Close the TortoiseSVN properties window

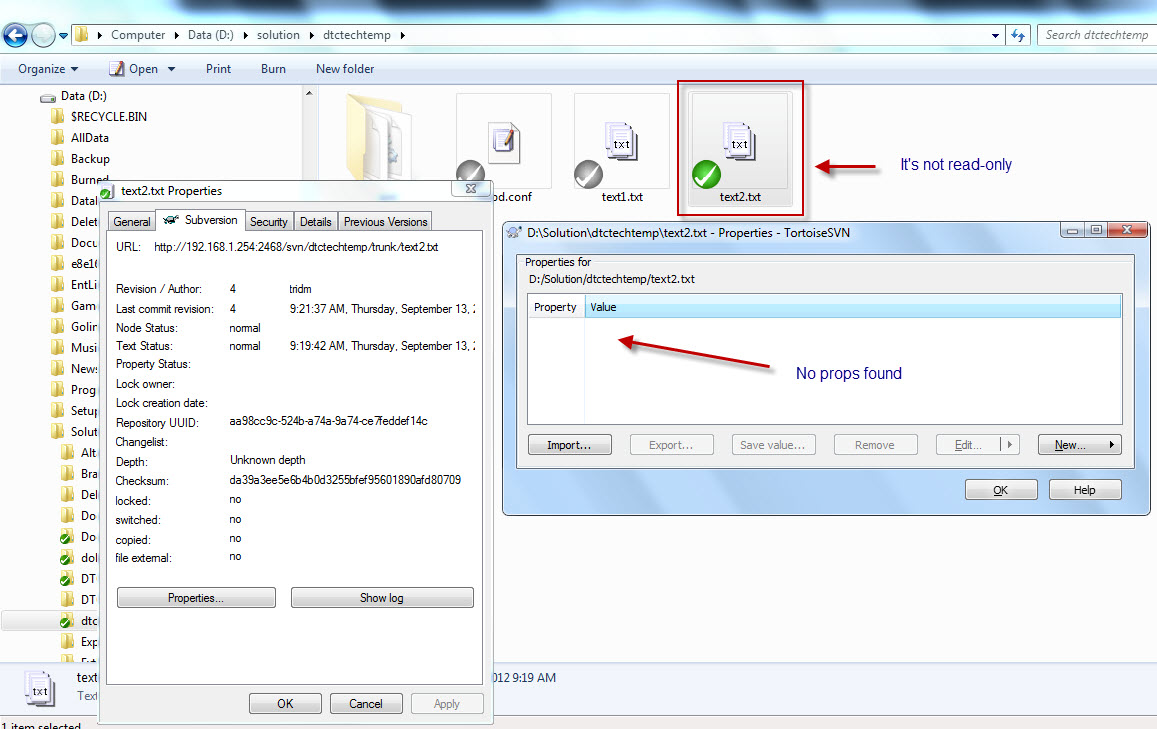(x=1127, y=229)
